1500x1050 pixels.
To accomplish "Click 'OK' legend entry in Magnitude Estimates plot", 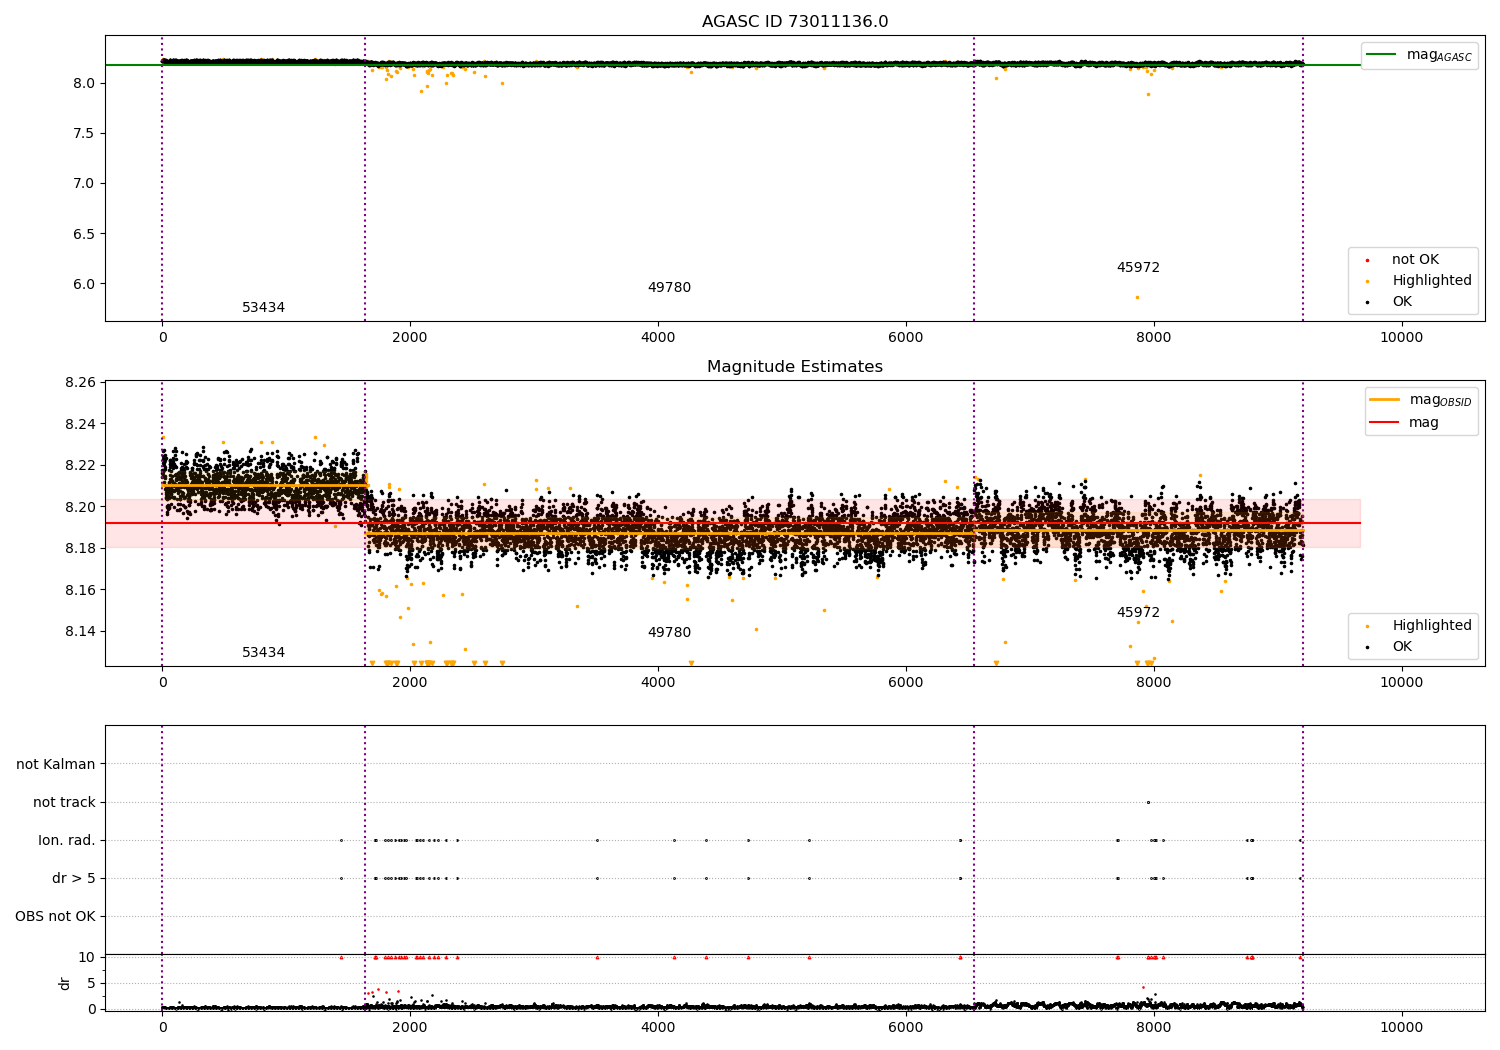I will pyautogui.click(x=1402, y=647).
